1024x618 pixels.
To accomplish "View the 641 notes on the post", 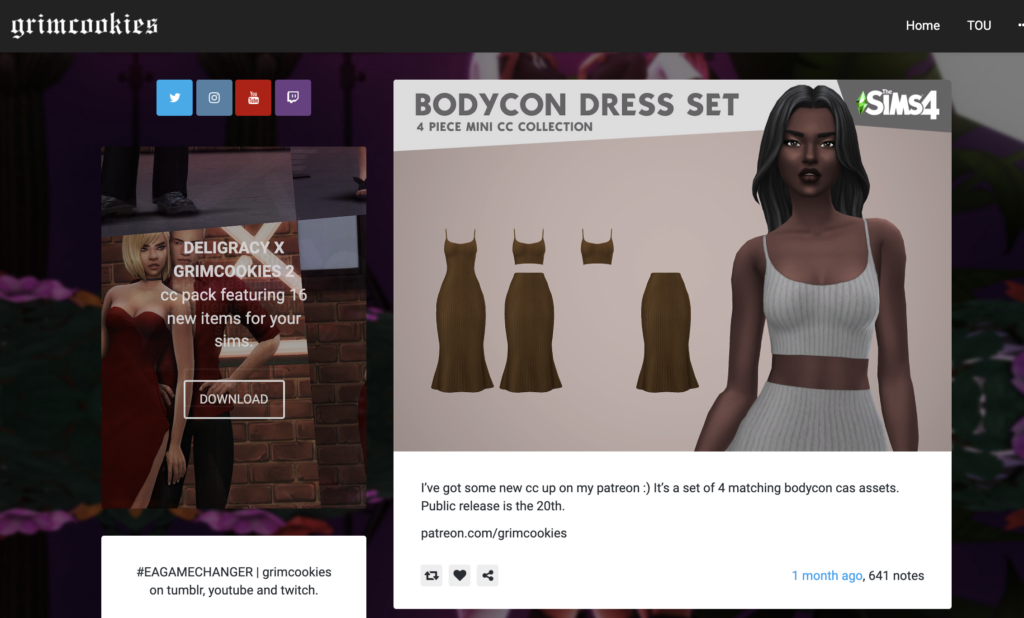I will [896, 576].
